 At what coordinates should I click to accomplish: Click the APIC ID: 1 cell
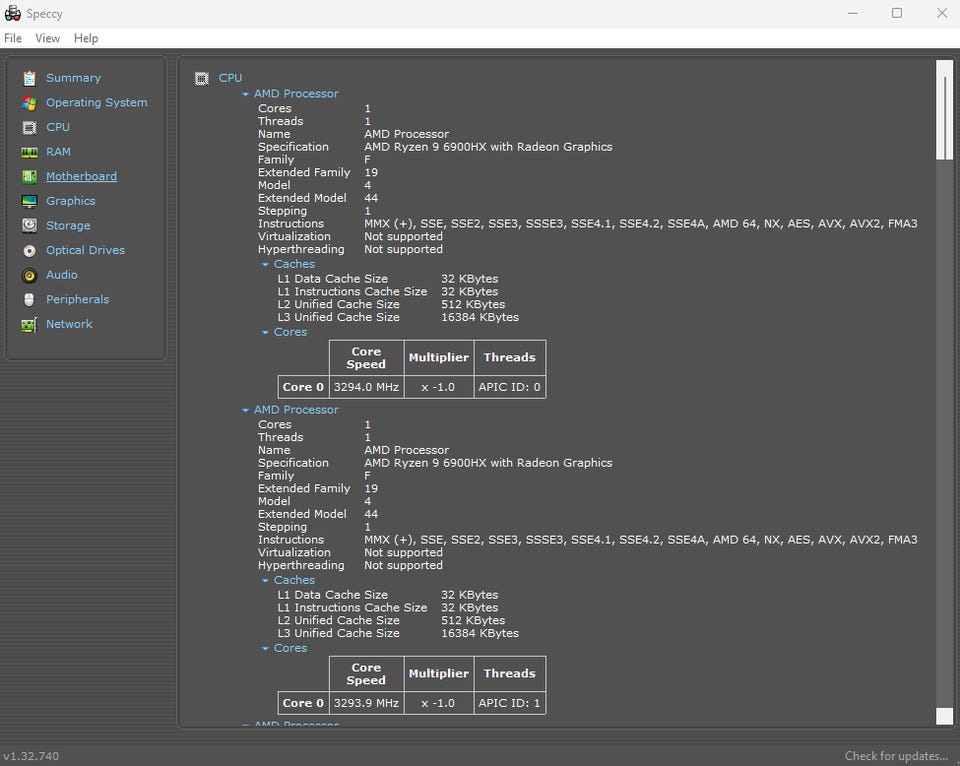pyautogui.click(x=509, y=703)
